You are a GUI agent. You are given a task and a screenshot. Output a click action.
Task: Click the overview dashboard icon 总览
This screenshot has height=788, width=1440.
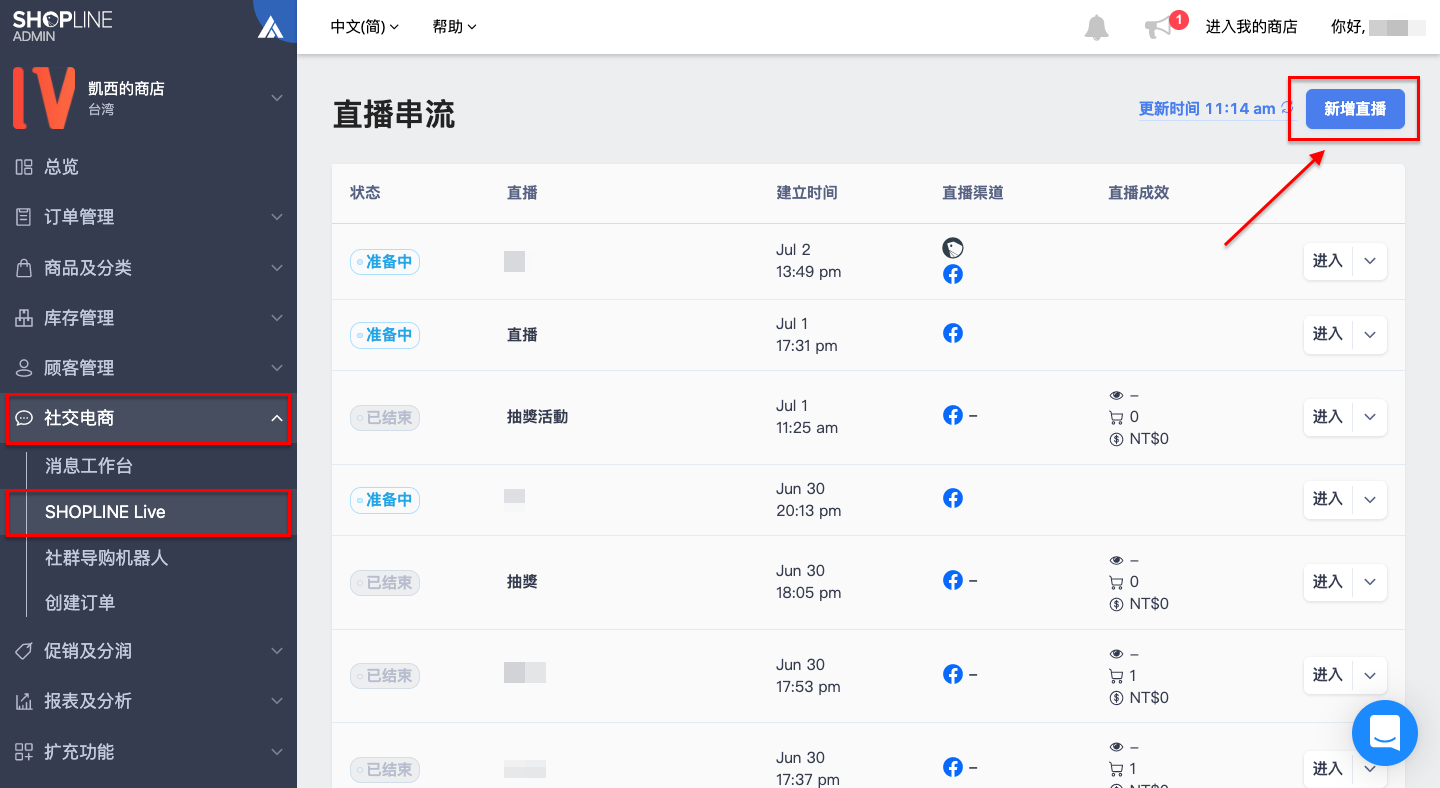[x=24, y=167]
